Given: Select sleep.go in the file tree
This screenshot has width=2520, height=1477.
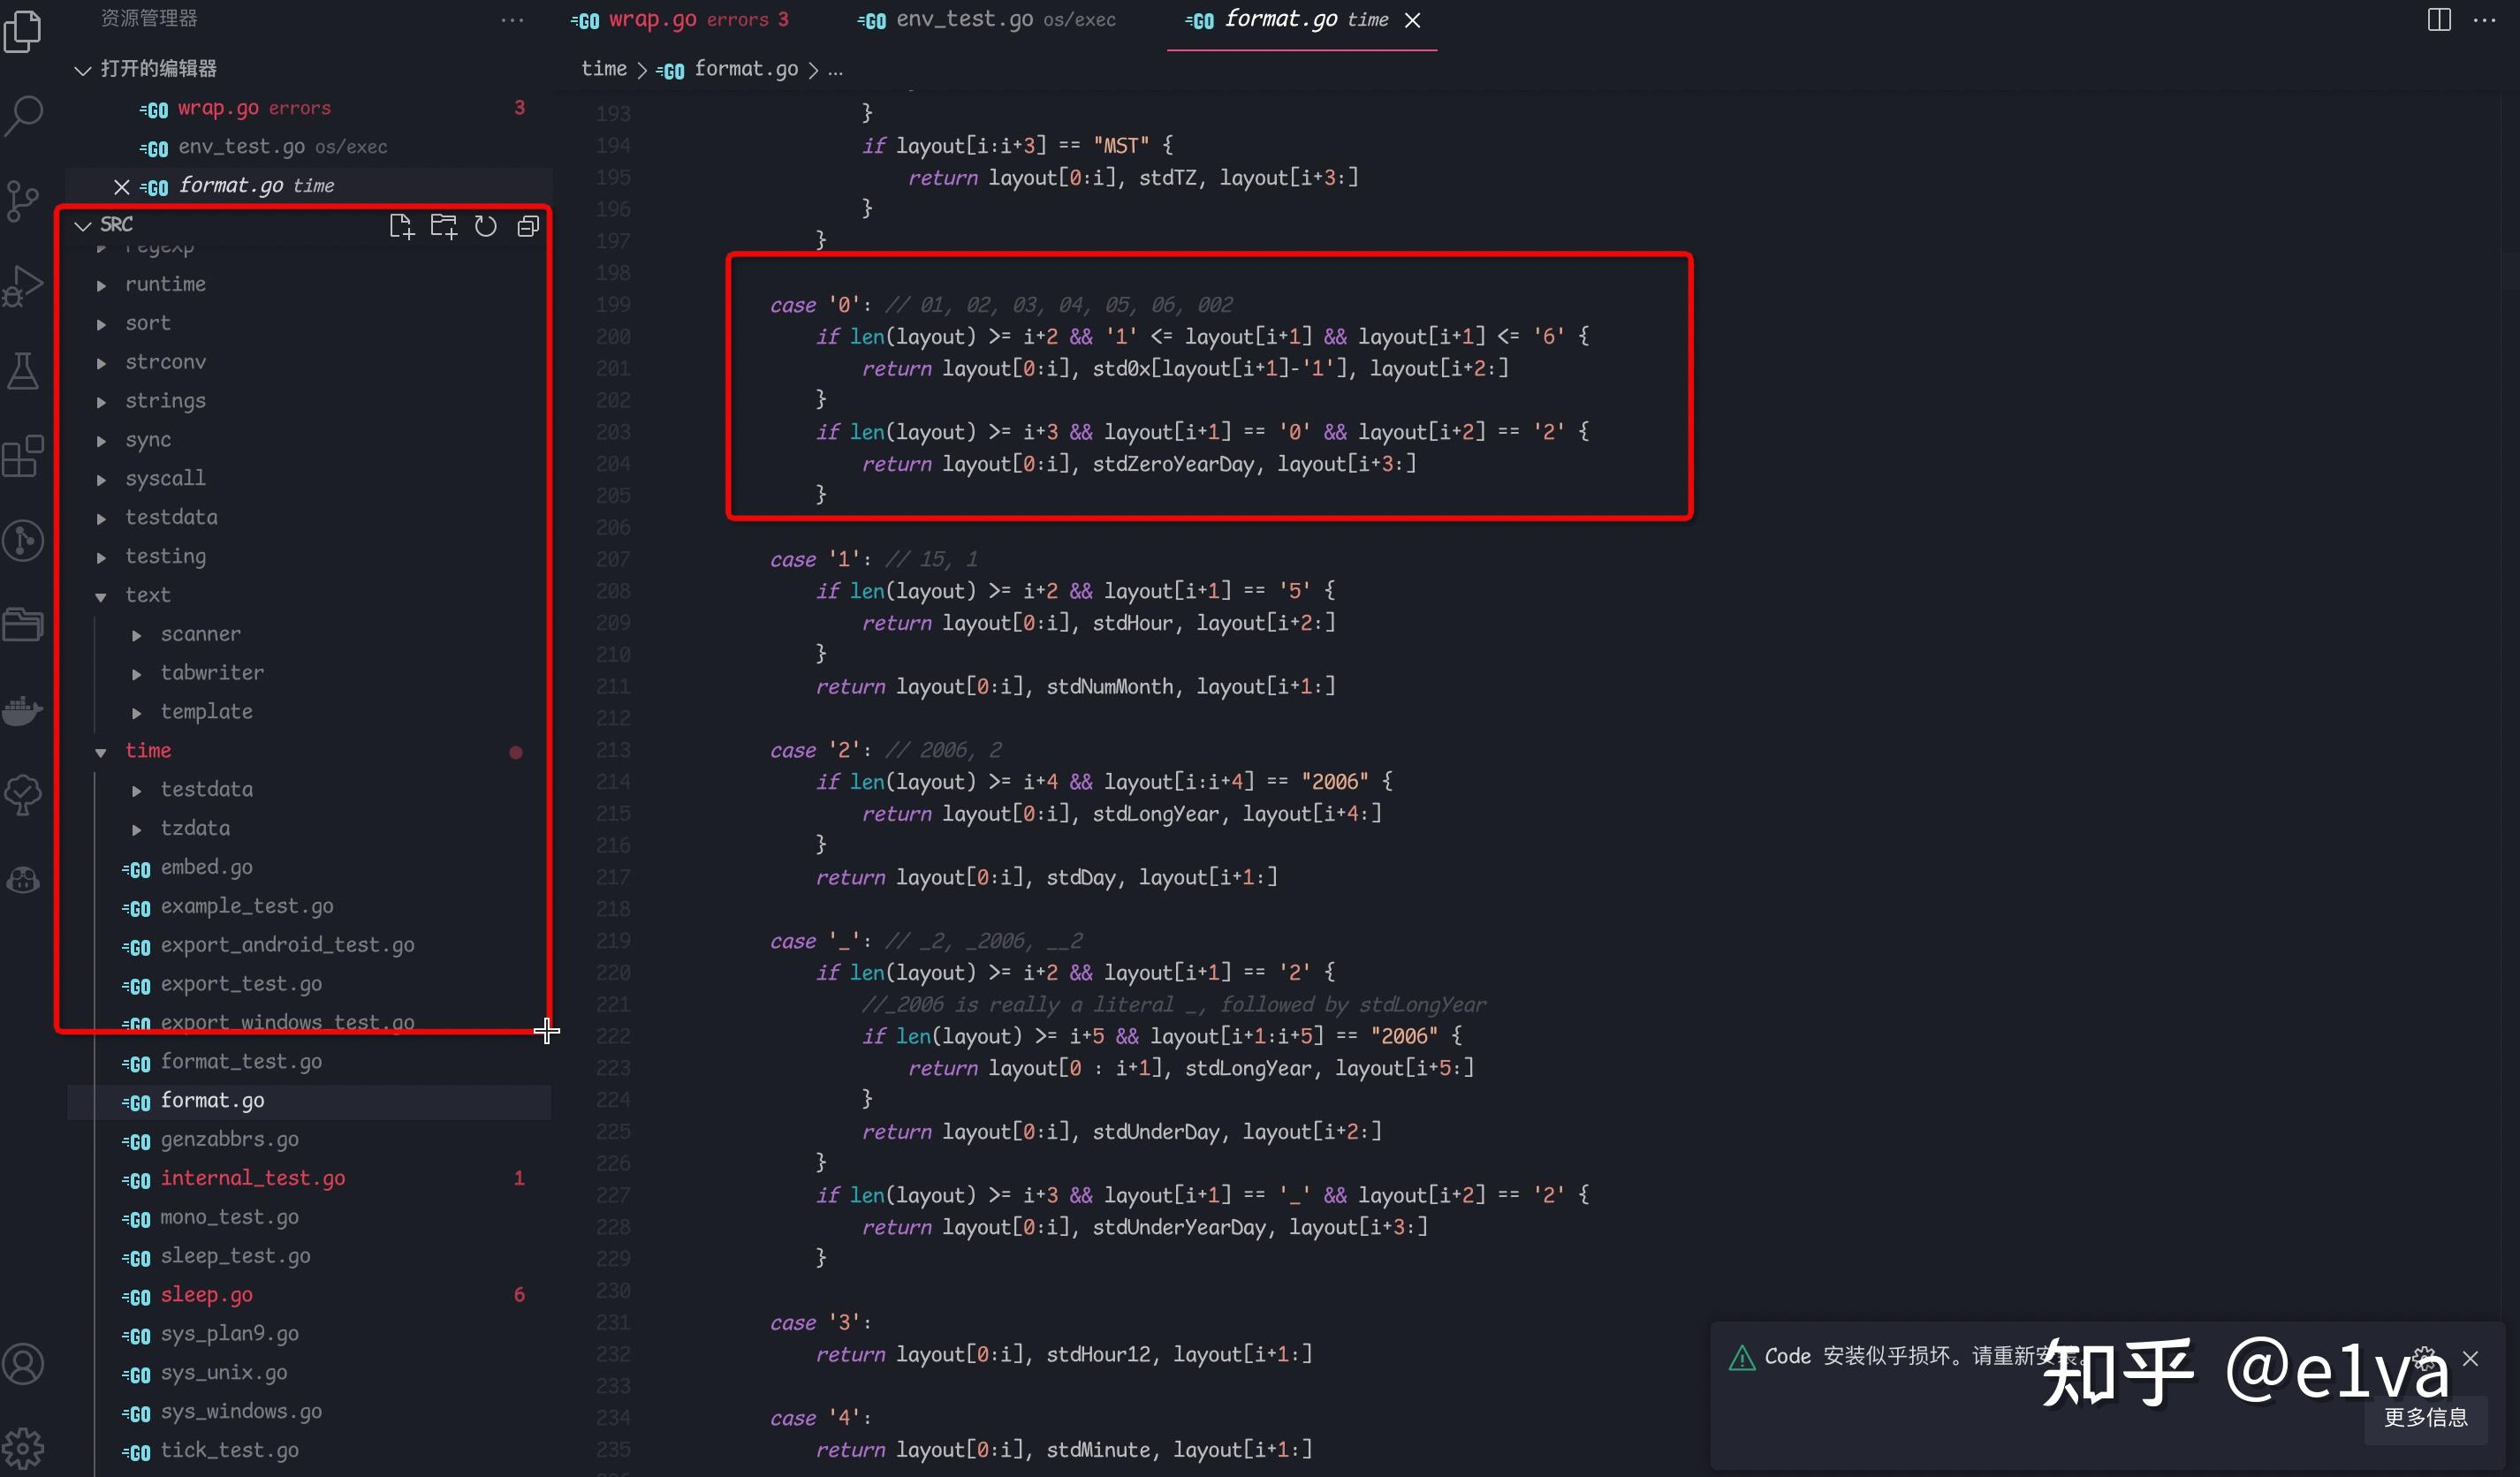Looking at the screenshot, I should point(207,1294).
